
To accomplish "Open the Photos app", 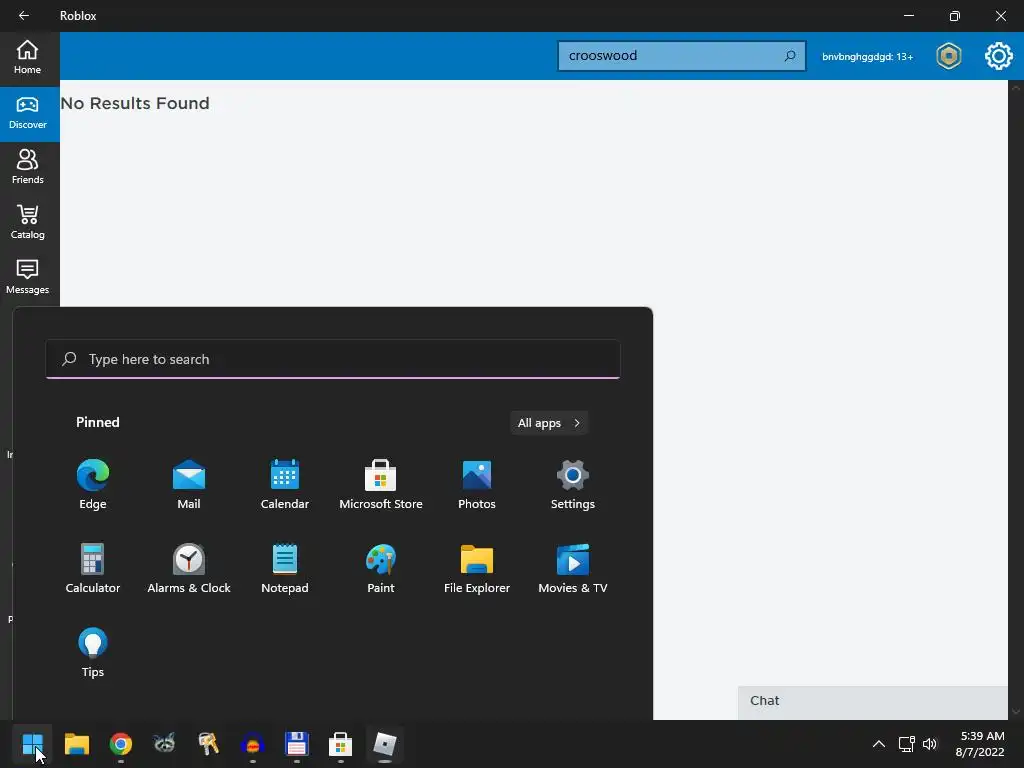I will point(477,484).
